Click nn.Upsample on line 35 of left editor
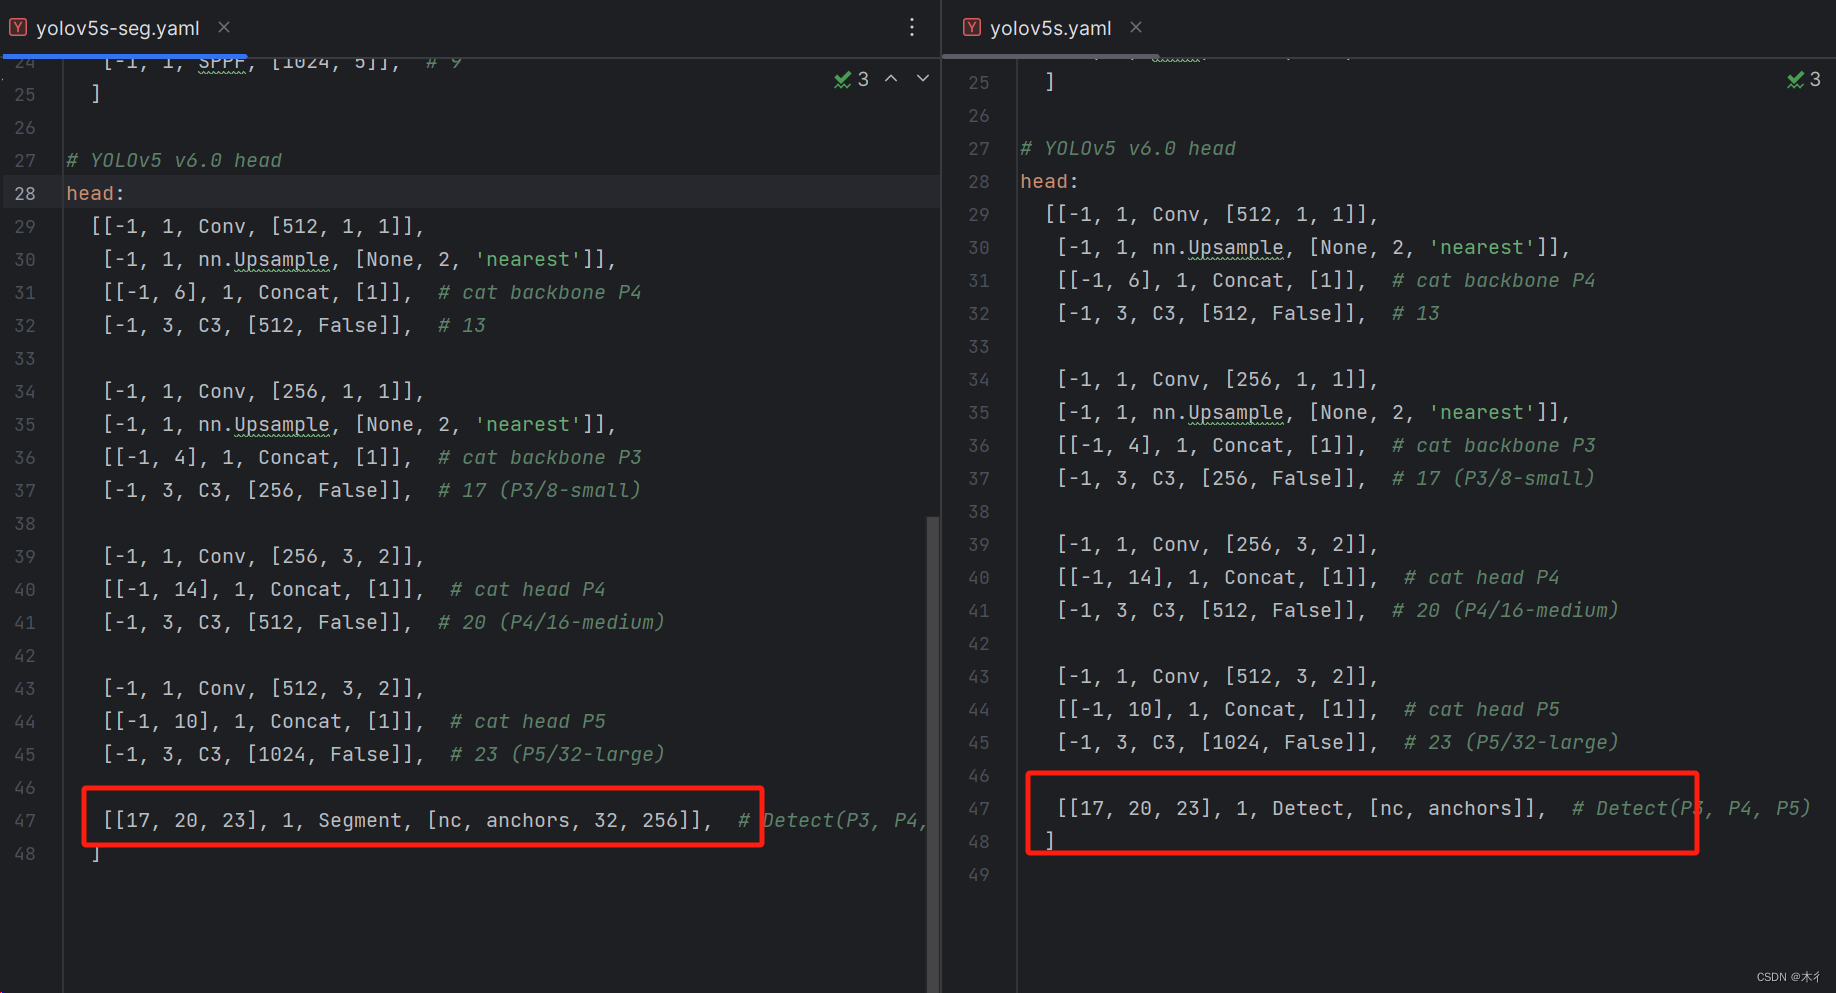Screen dimensions: 1836x993 [264, 424]
